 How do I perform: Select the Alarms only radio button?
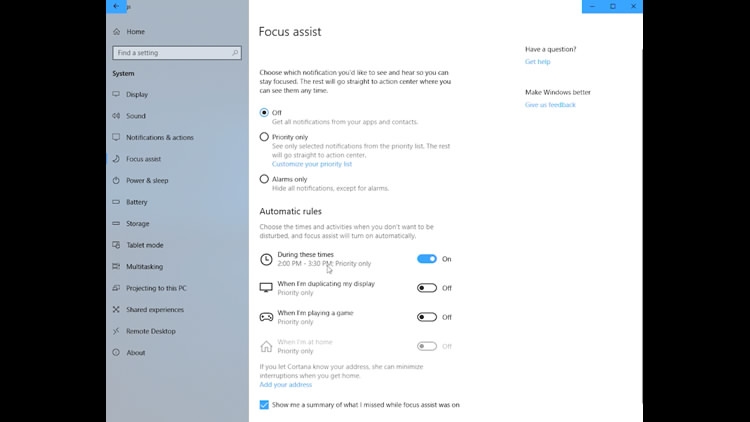coord(264,179)
